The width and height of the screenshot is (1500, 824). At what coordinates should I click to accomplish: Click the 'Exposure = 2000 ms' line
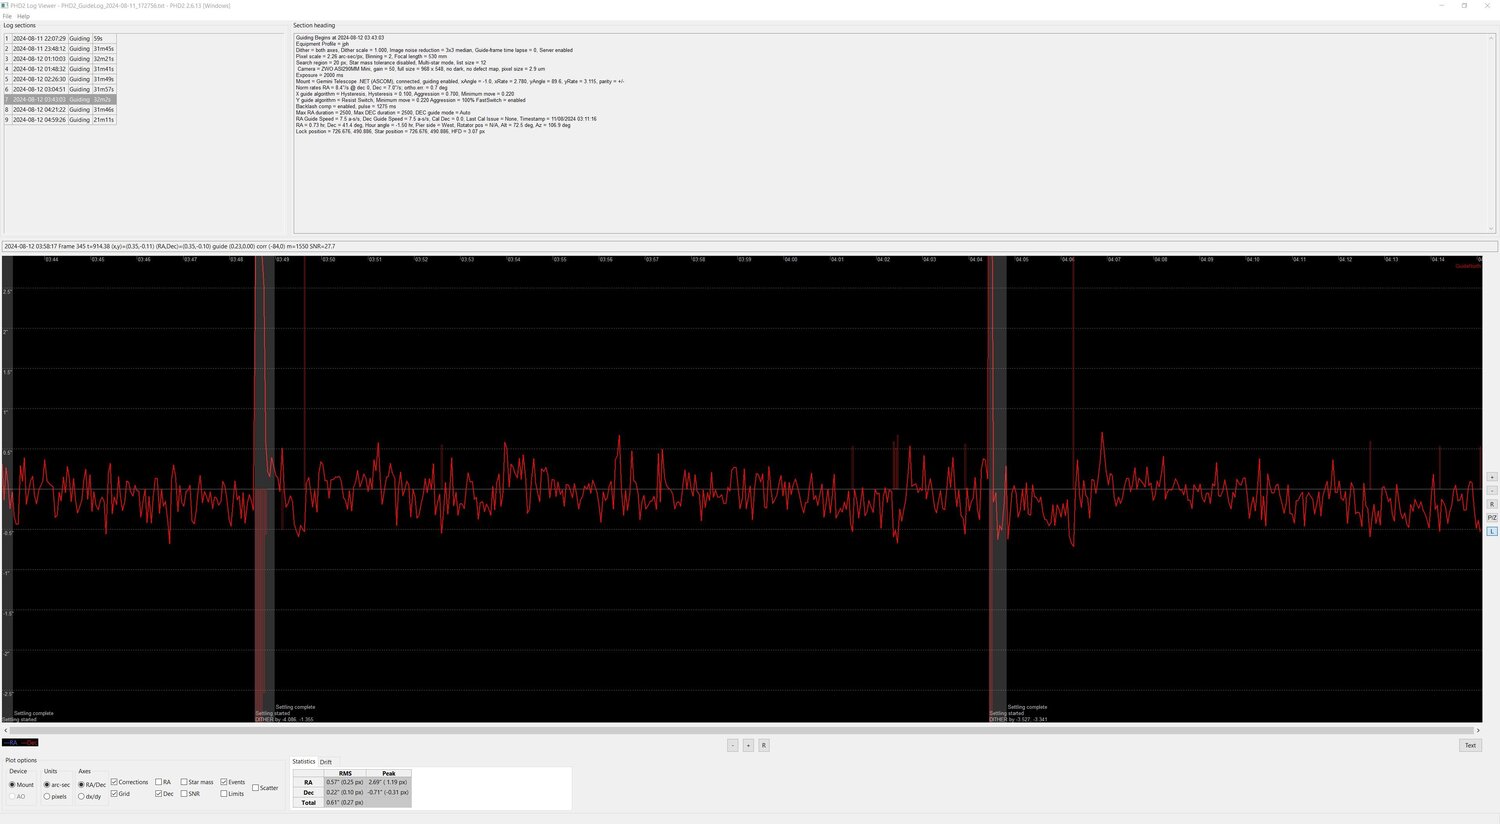coord(319,75)
